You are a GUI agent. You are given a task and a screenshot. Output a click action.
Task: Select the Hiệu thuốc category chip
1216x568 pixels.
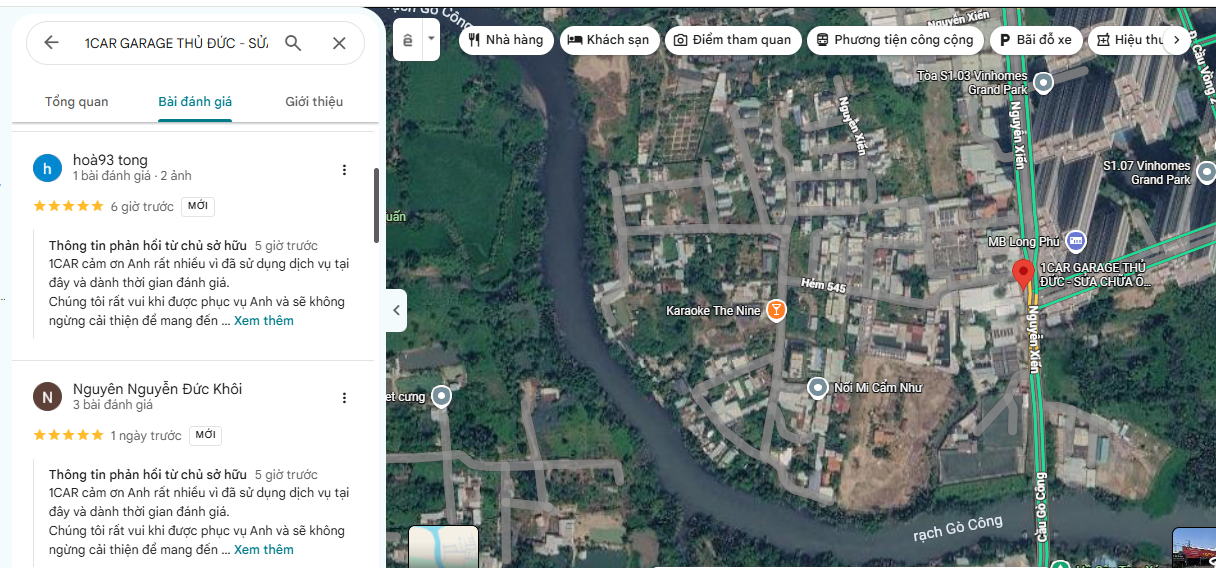[1128, 40]
